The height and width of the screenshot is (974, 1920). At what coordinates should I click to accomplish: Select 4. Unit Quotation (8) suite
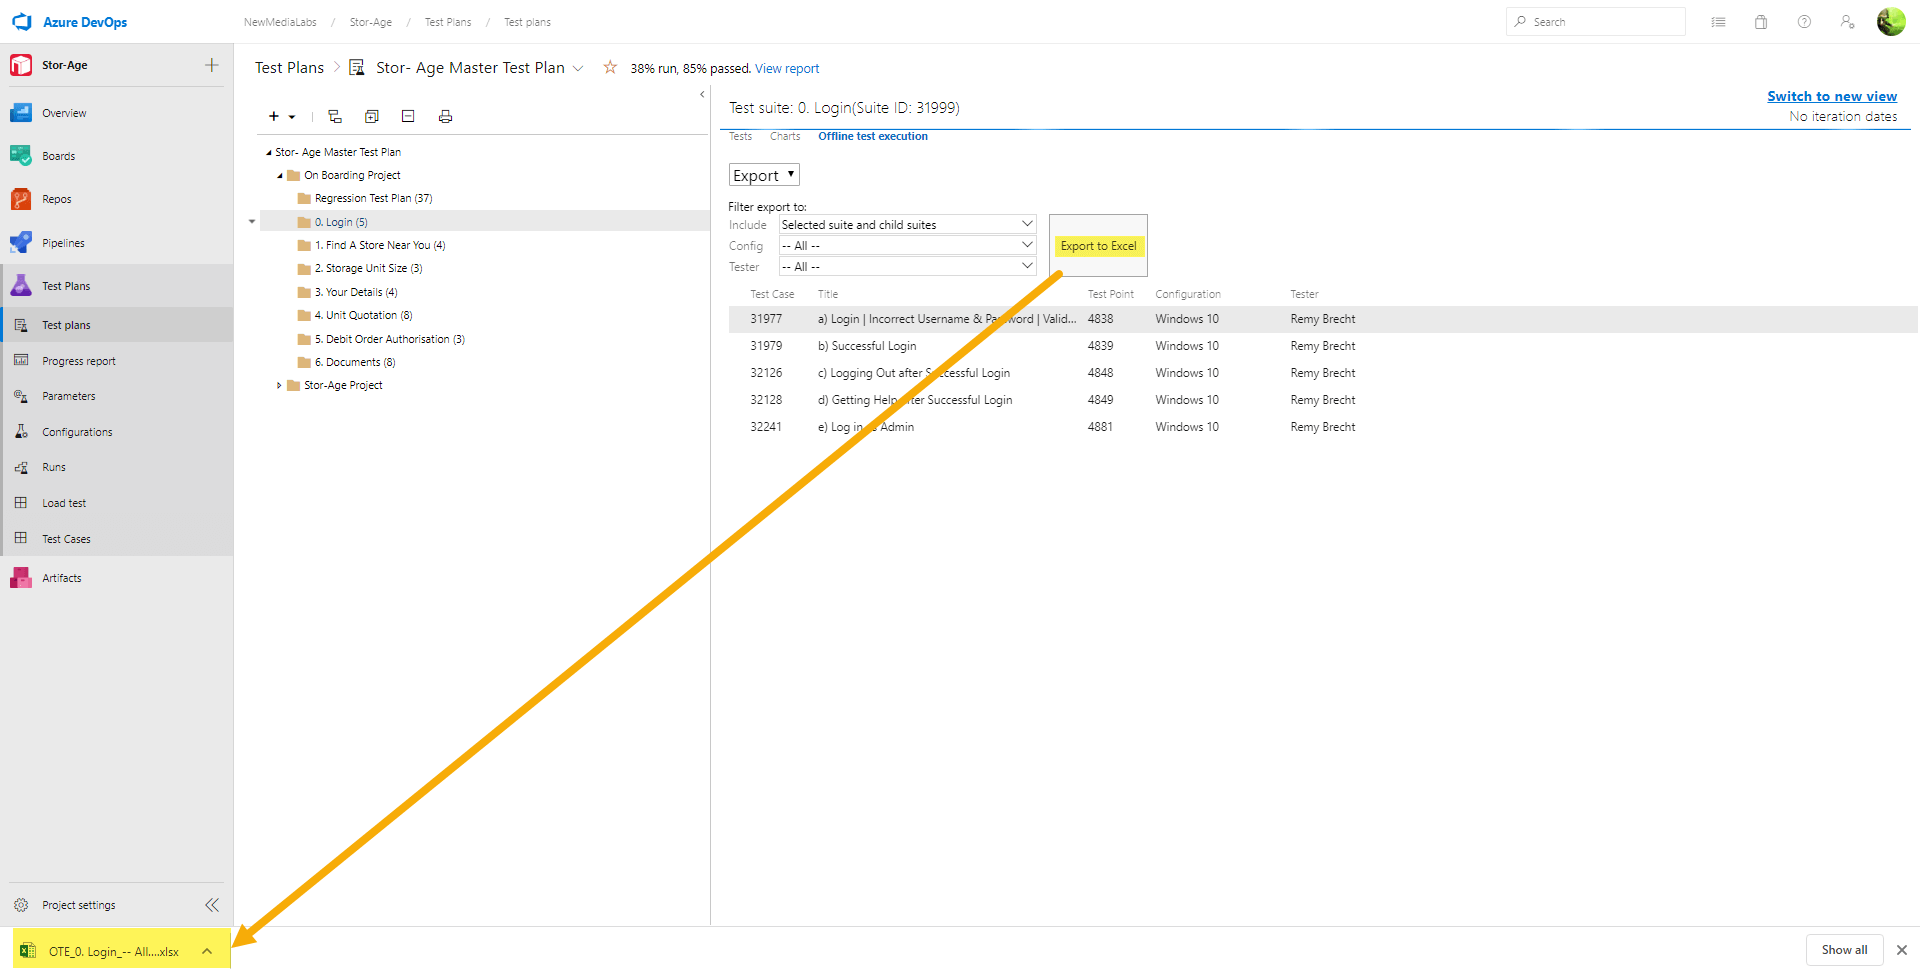(x=363, y=315)
